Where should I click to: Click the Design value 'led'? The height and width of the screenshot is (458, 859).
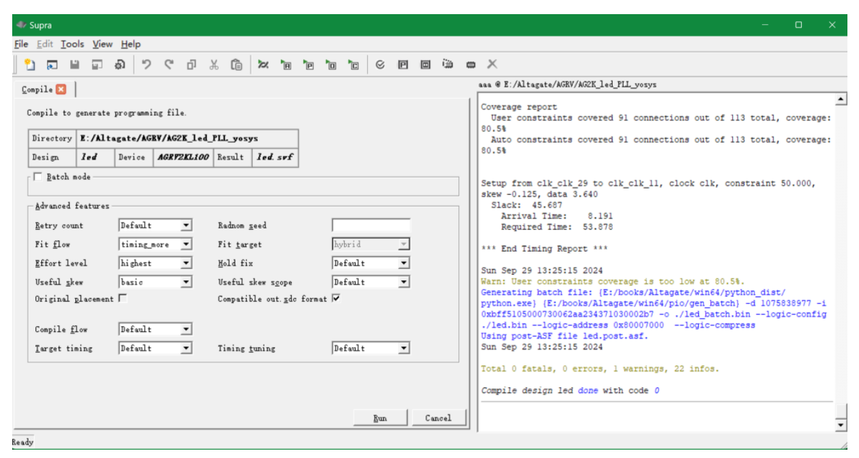pos(95,157)
